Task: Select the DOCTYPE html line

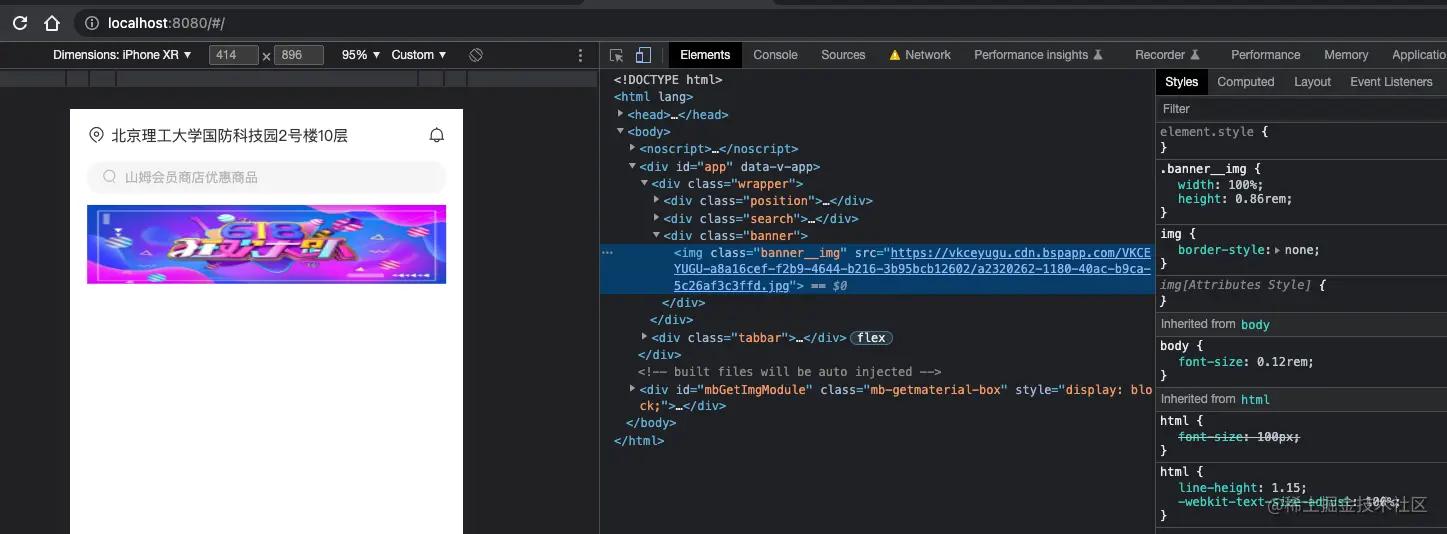Action: point(668,80)
